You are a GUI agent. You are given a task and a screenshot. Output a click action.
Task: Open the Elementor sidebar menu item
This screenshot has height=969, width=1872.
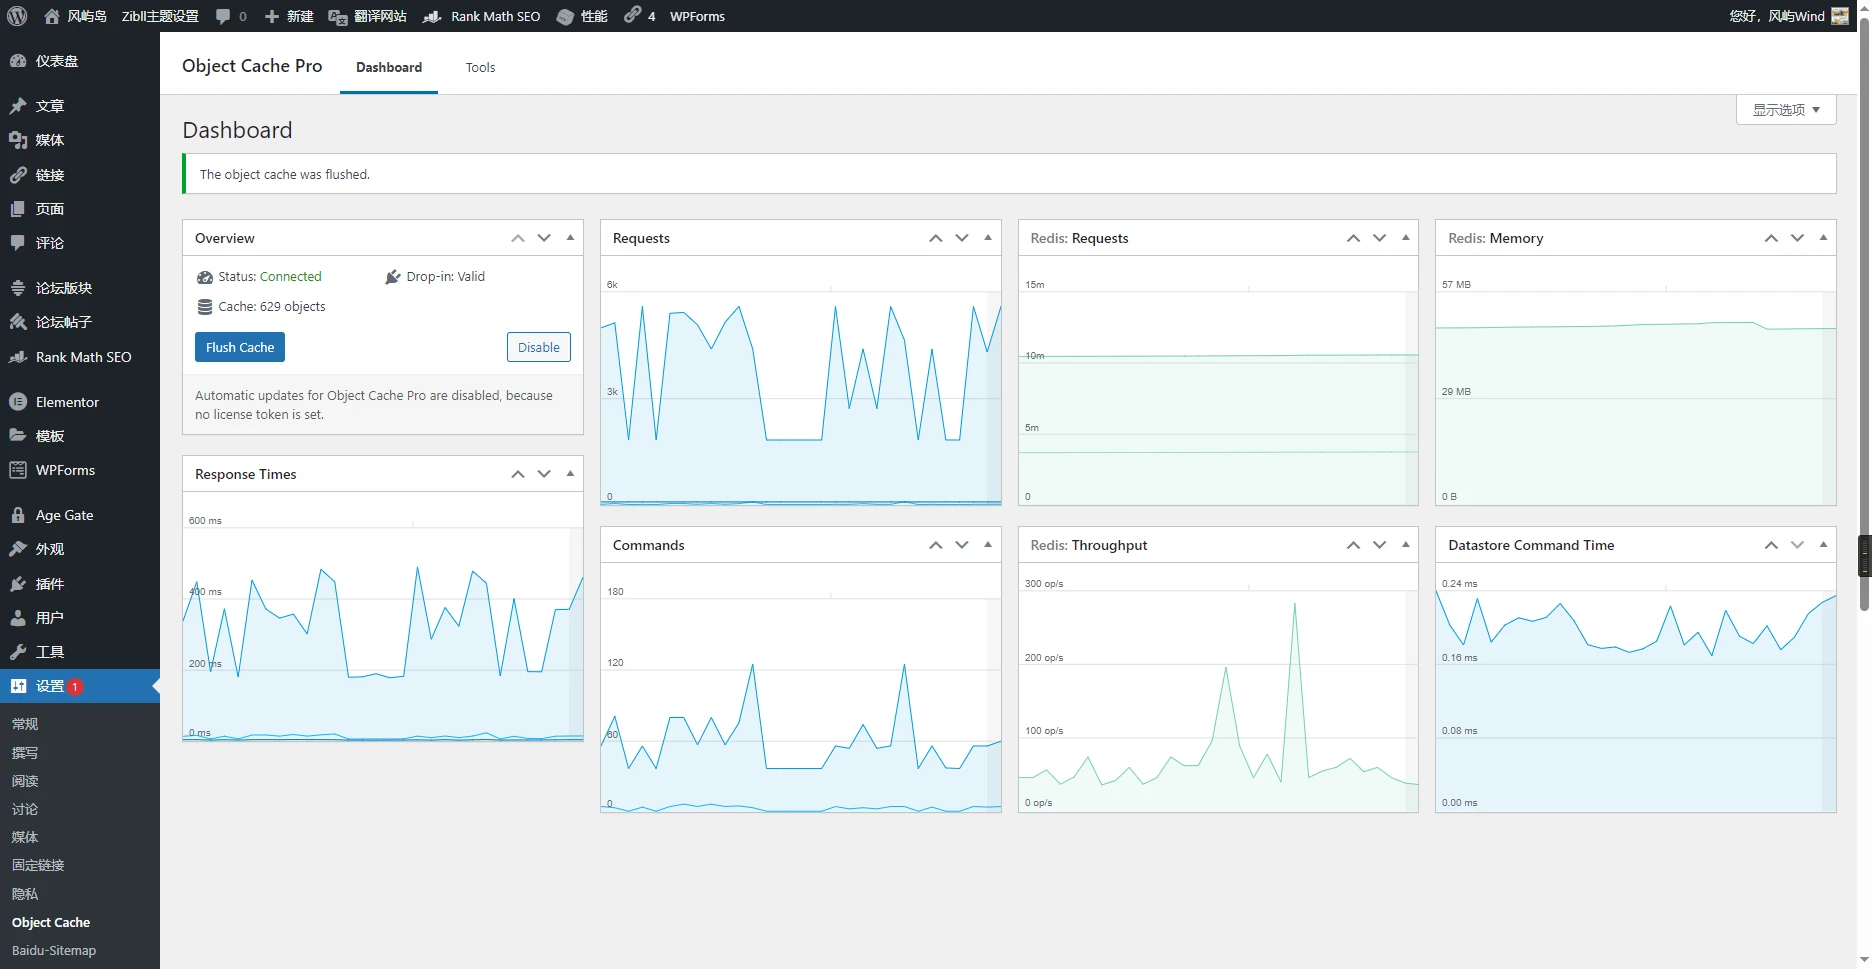coord(67,402)
